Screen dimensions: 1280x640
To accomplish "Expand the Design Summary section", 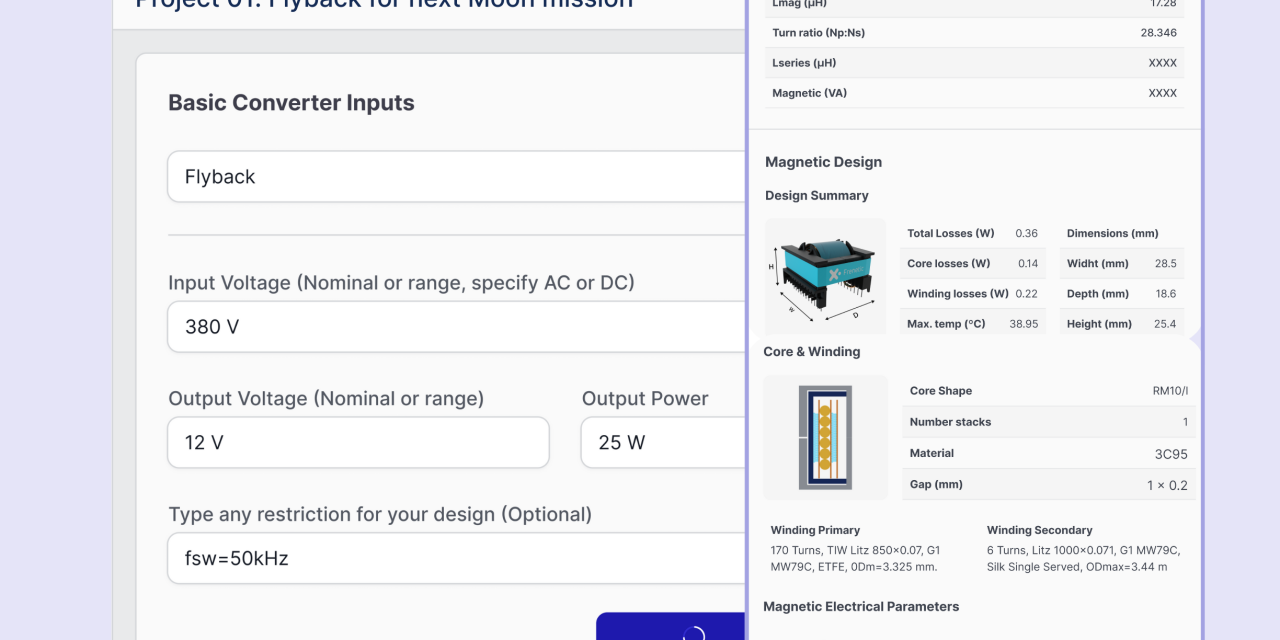I will coord(816,195).
